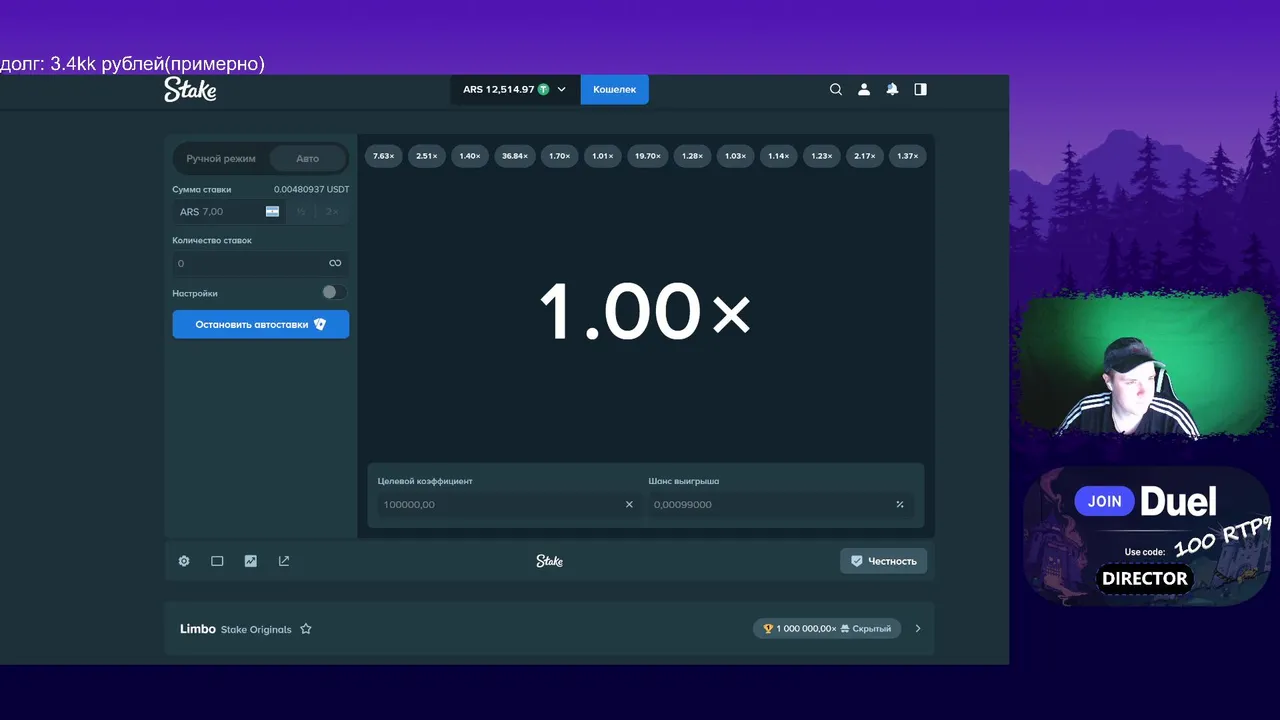Image resolution: width=1280 pixels, height=720 pixels.
Task: Open the user profile icon
Action: tap(864, 89)
